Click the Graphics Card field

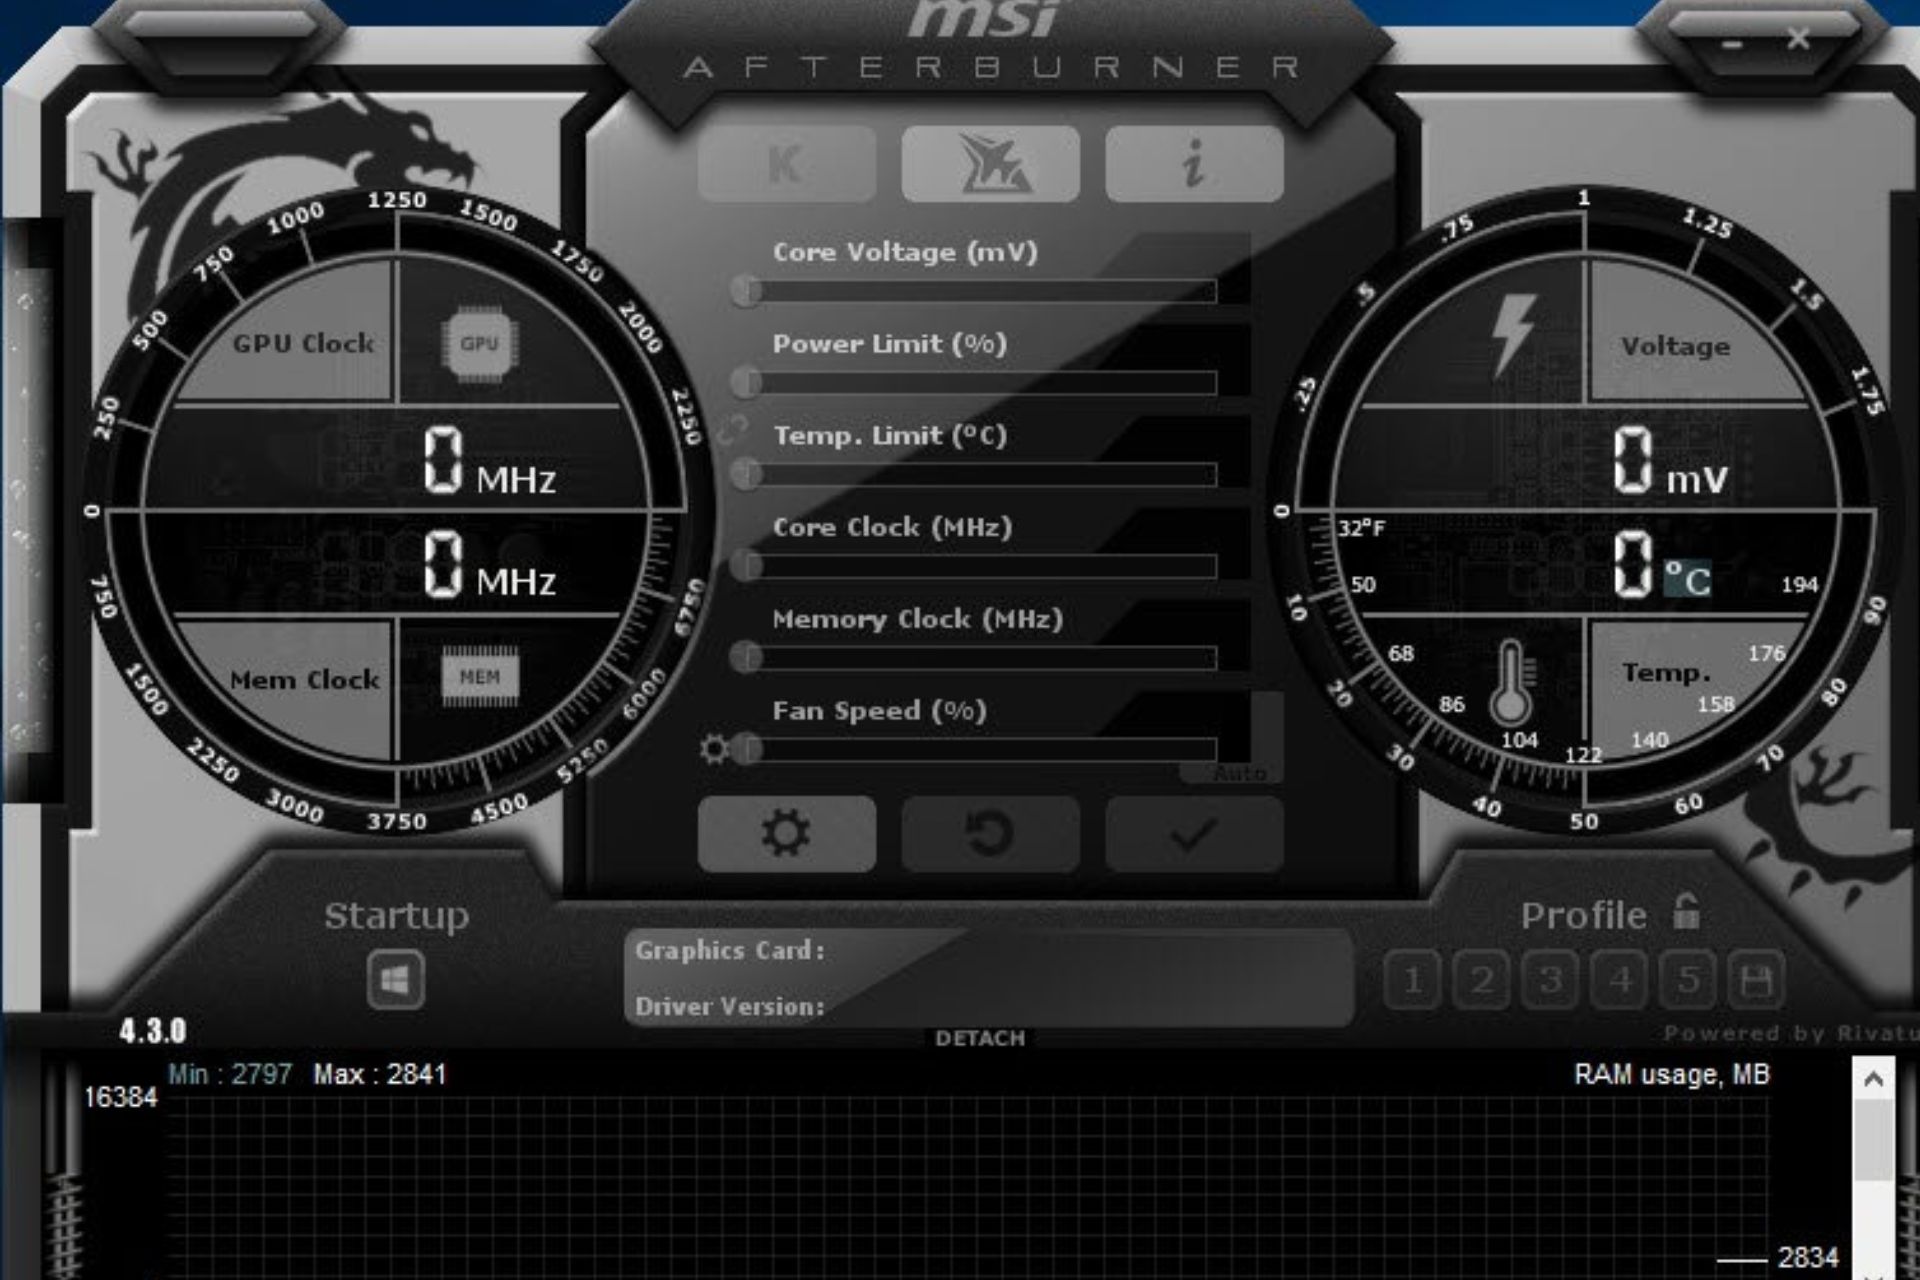point(990,951)
